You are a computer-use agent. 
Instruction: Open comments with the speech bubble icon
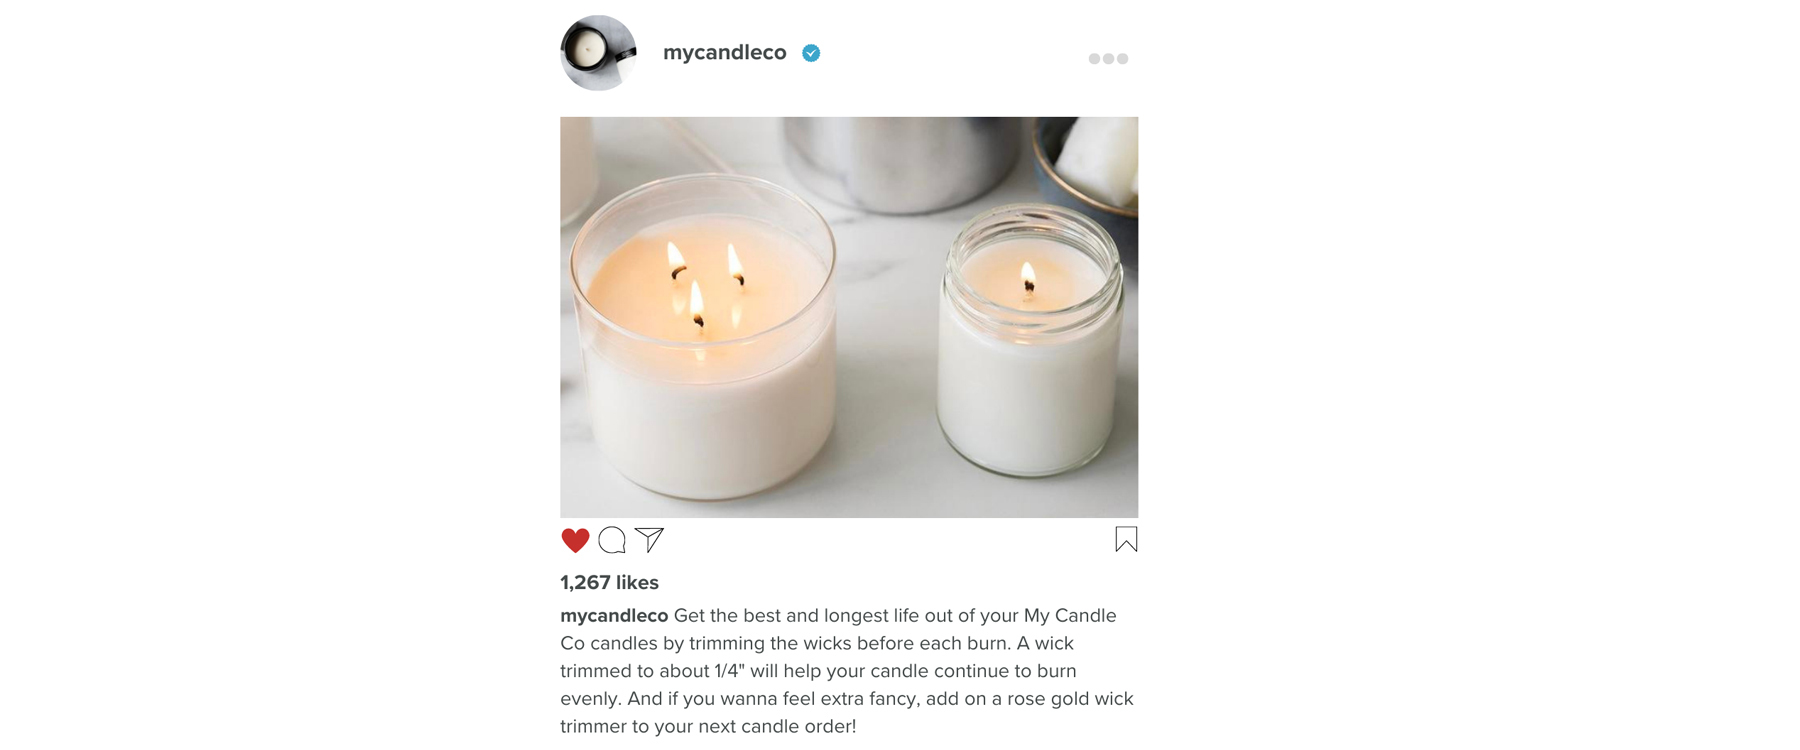(x=612, y=540)
